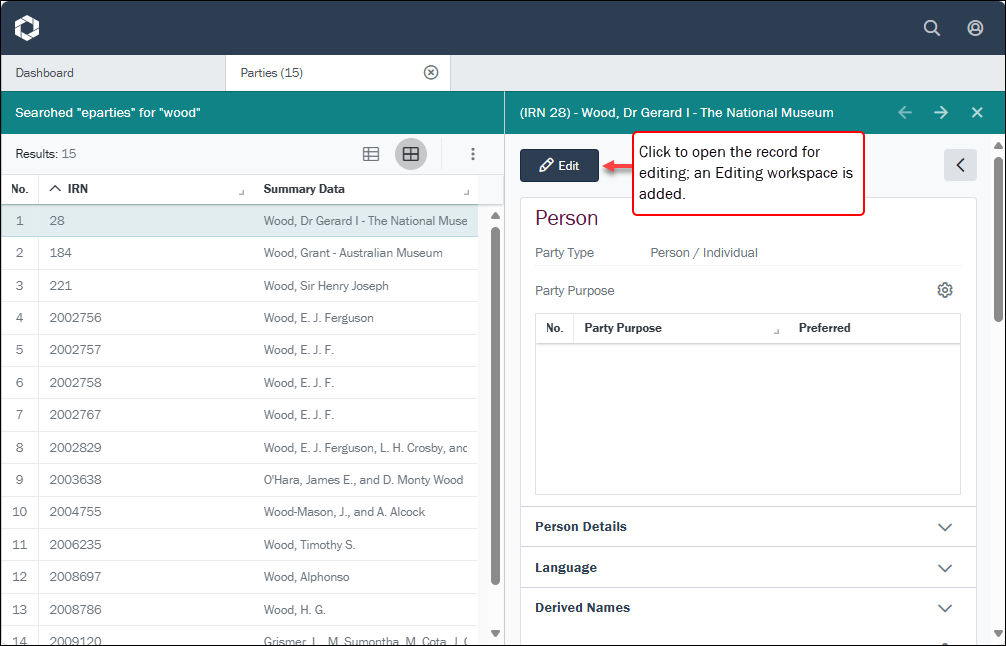The height and width of the screenshot is (646, 1006).
Task: Click the application logo in top-left
Action: coord(27,28)
